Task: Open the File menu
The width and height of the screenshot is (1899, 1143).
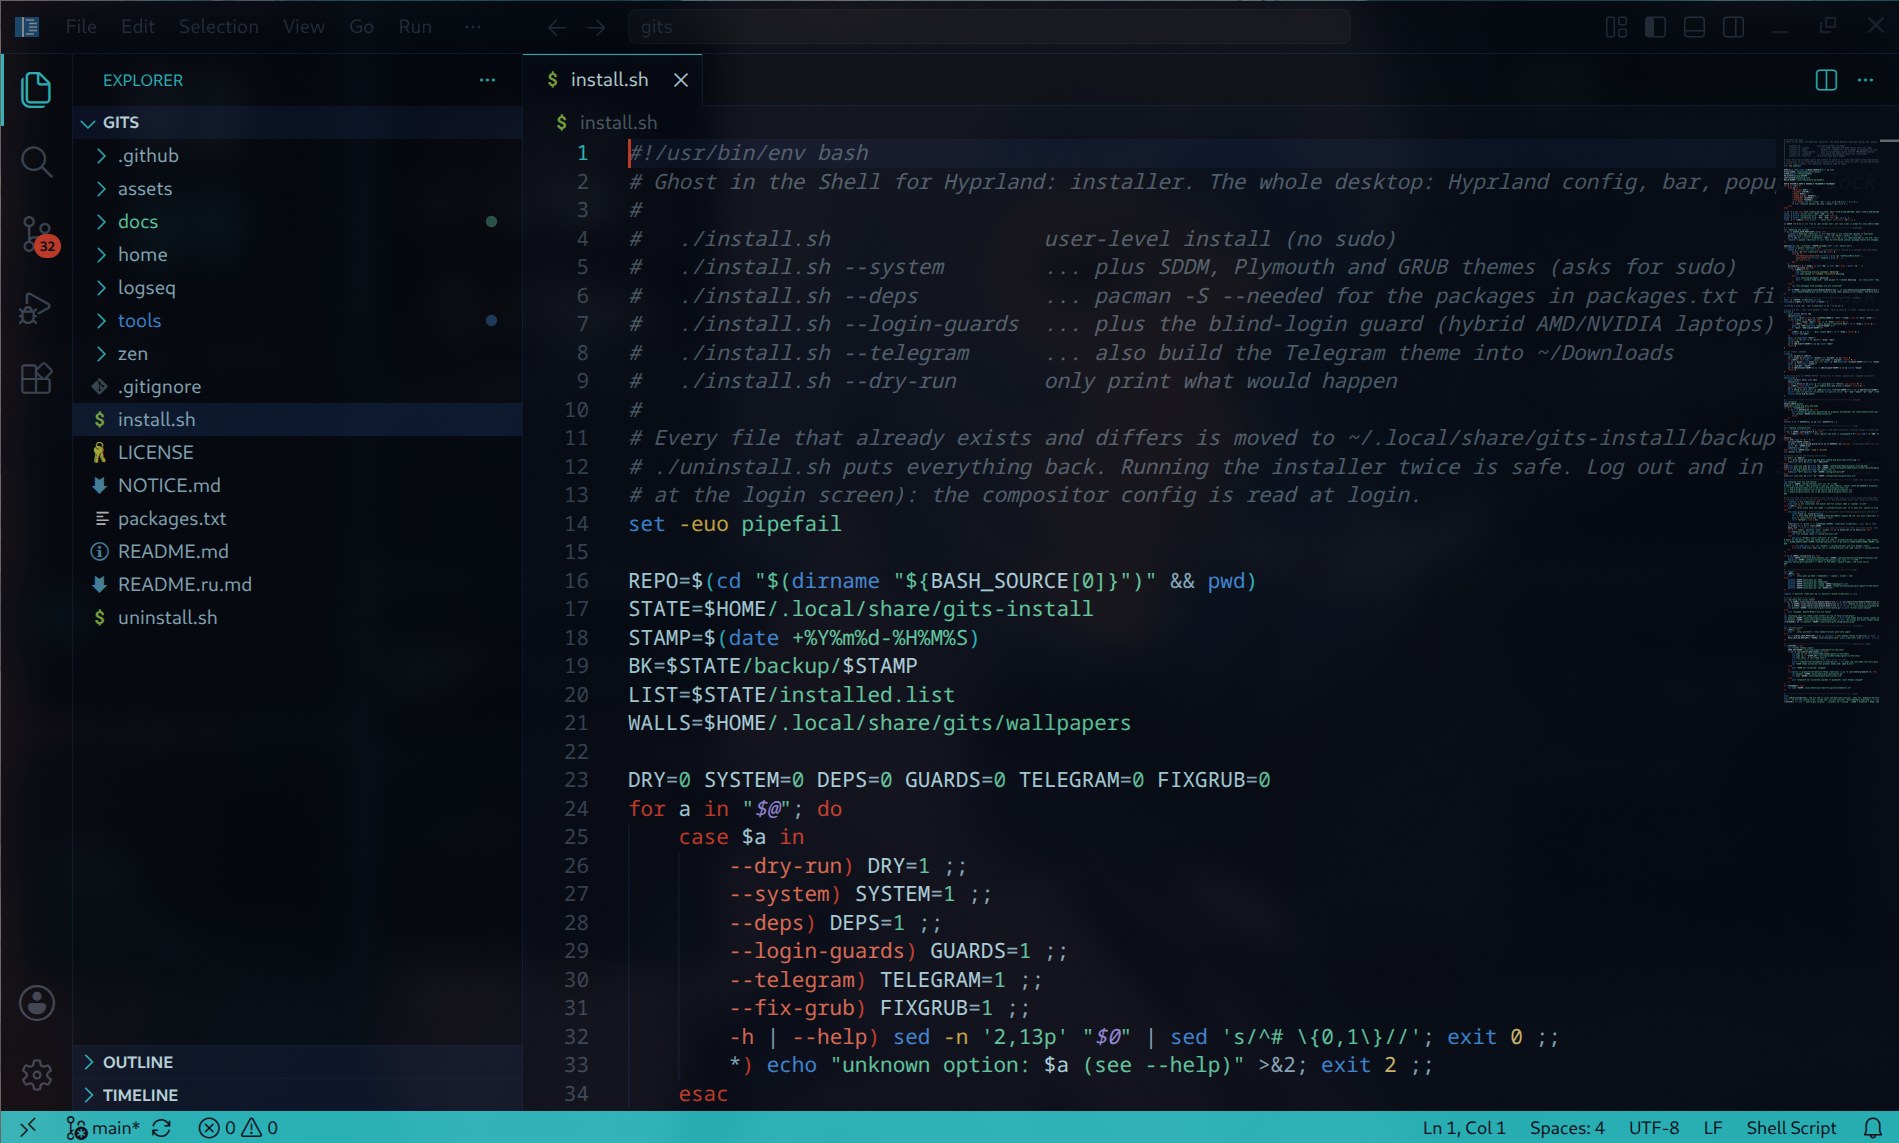Action: pos(81,27)
